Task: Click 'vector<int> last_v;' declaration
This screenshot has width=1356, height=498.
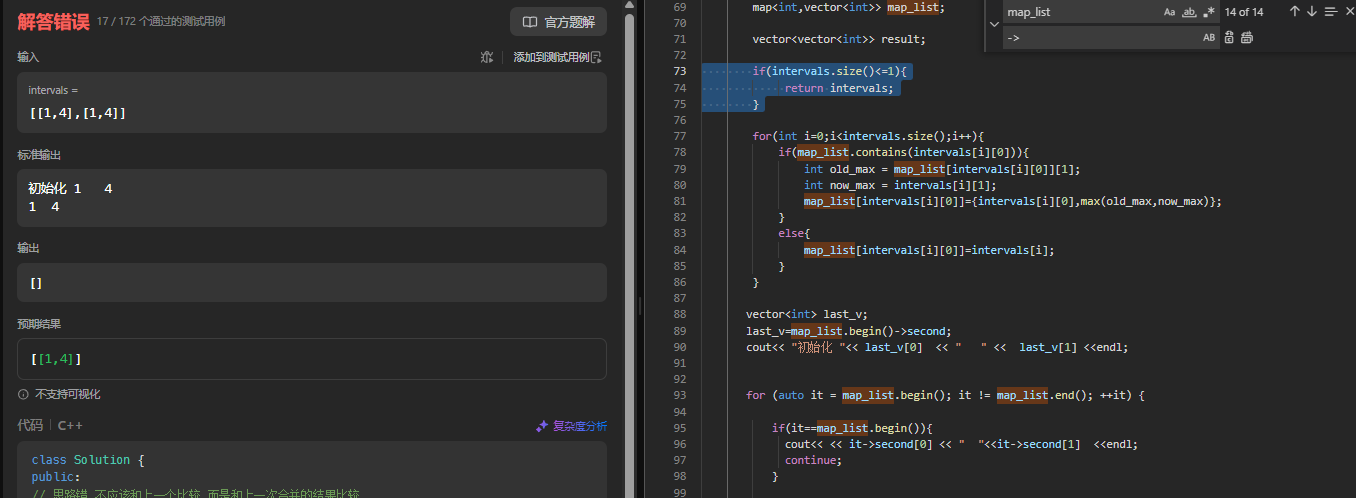Action: (807, 314)
